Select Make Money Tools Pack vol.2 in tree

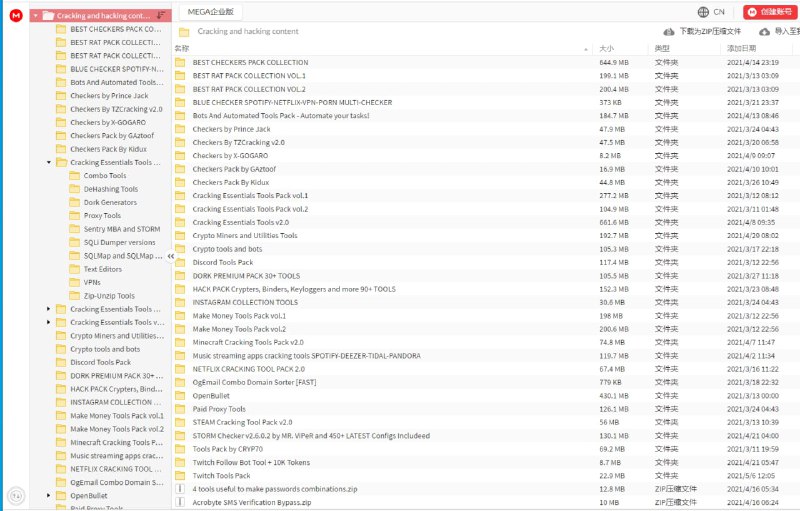pos(117,429)
